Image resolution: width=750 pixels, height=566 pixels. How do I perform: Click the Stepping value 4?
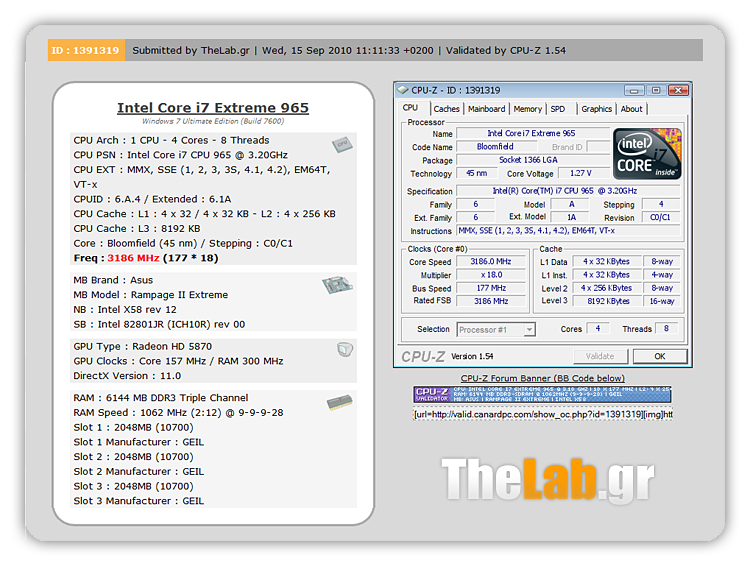661,204
